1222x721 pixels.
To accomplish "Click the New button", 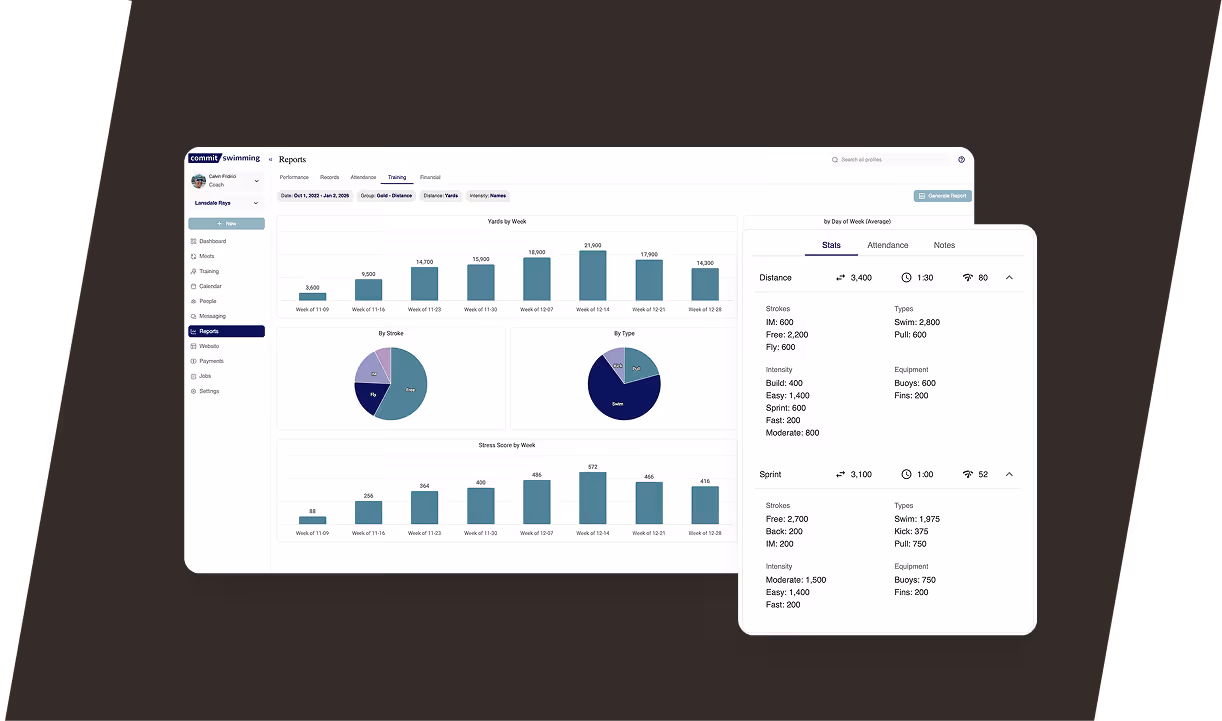I will (226, 223).
